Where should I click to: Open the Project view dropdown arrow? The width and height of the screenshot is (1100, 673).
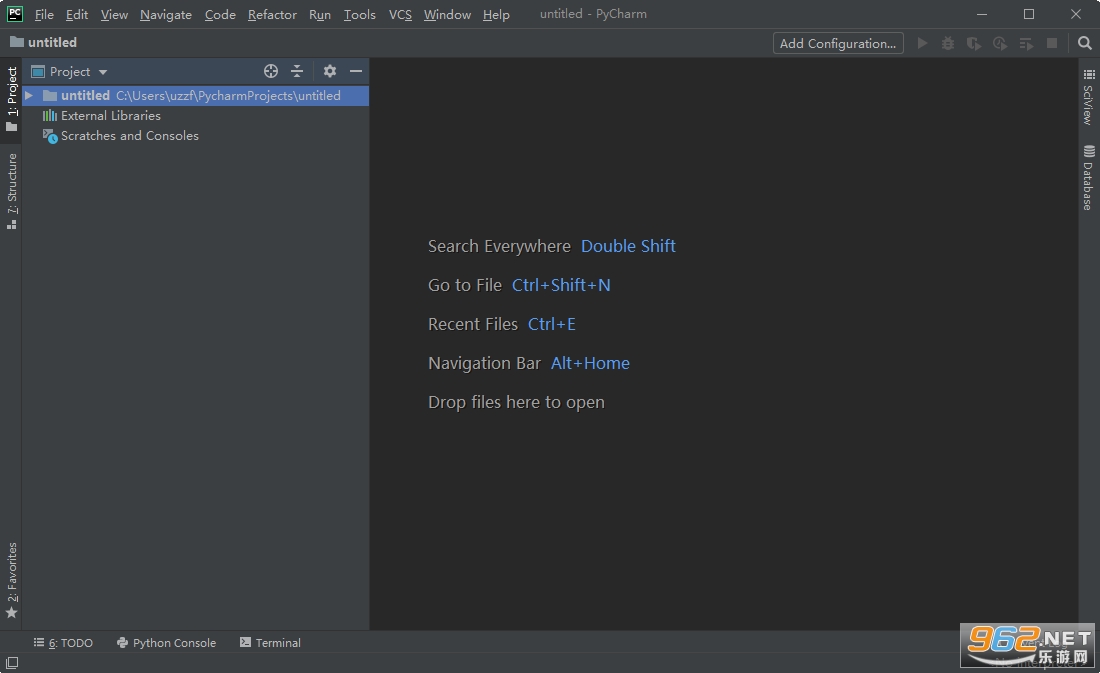103,72
